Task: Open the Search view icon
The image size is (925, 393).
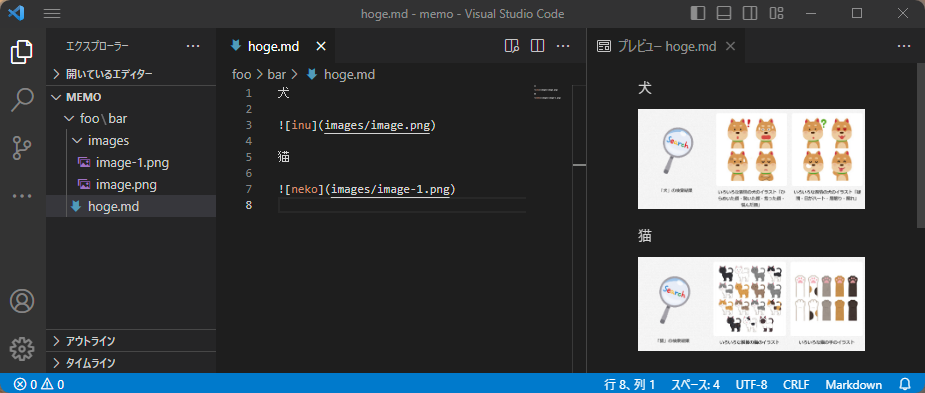Action: point(22,100)
